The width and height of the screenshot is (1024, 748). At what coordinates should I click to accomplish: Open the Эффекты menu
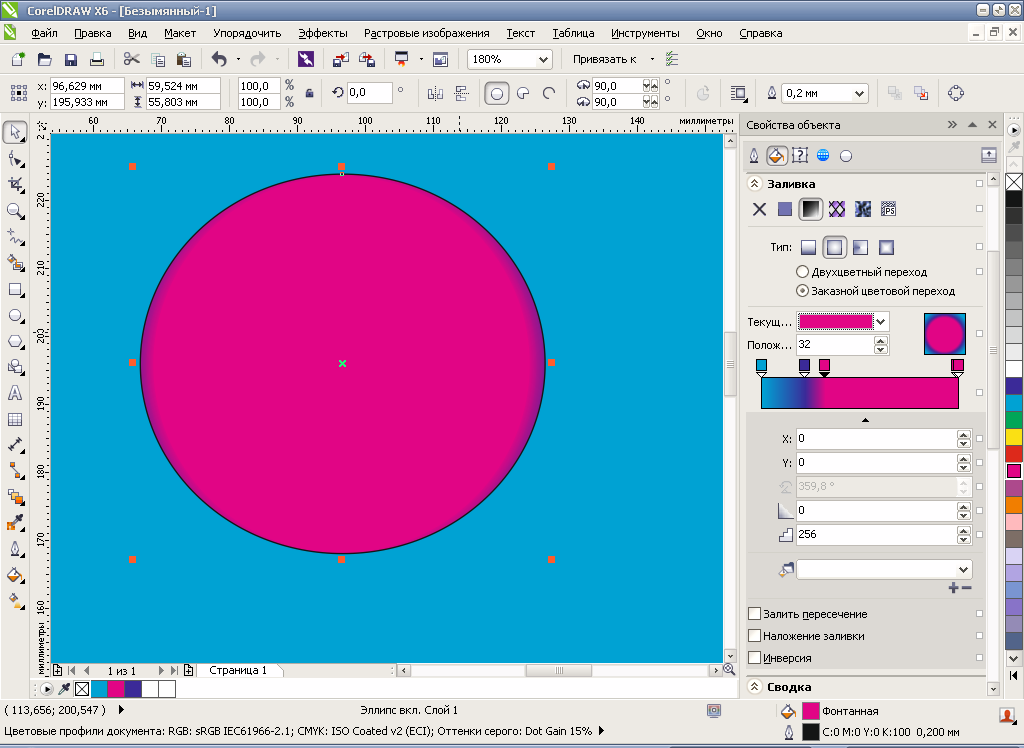click(322, 33)
